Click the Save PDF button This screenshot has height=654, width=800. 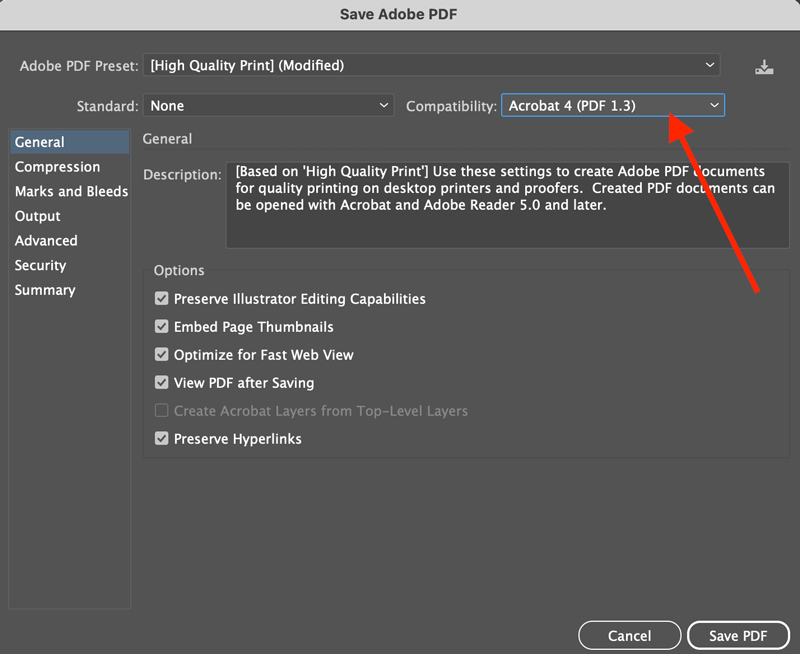coord(738,635)
